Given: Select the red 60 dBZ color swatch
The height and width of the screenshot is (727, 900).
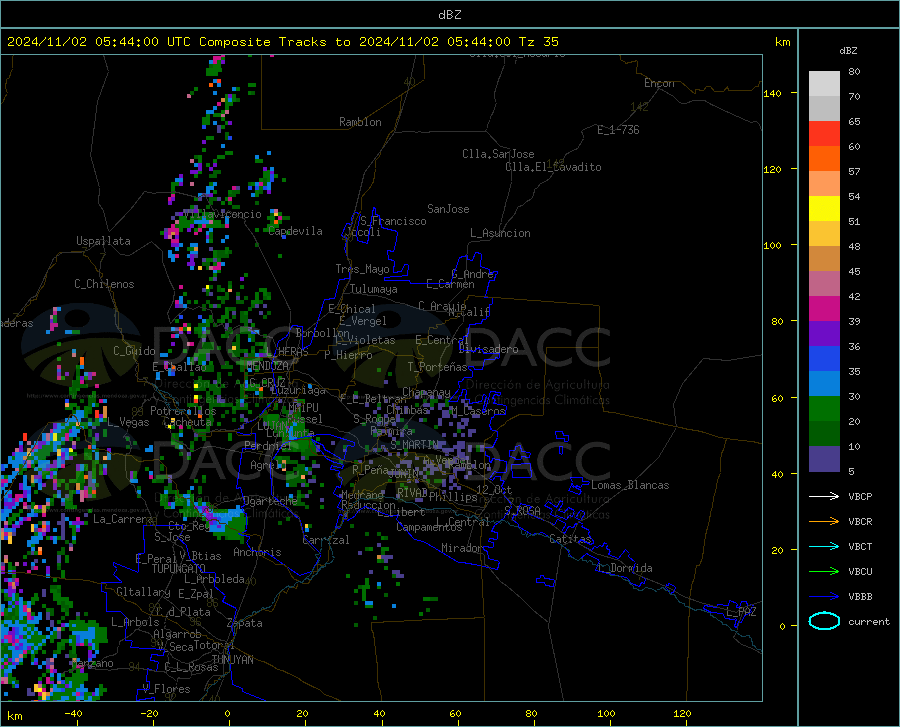Looking at the screenshot, I should click(x=824, y=133).
